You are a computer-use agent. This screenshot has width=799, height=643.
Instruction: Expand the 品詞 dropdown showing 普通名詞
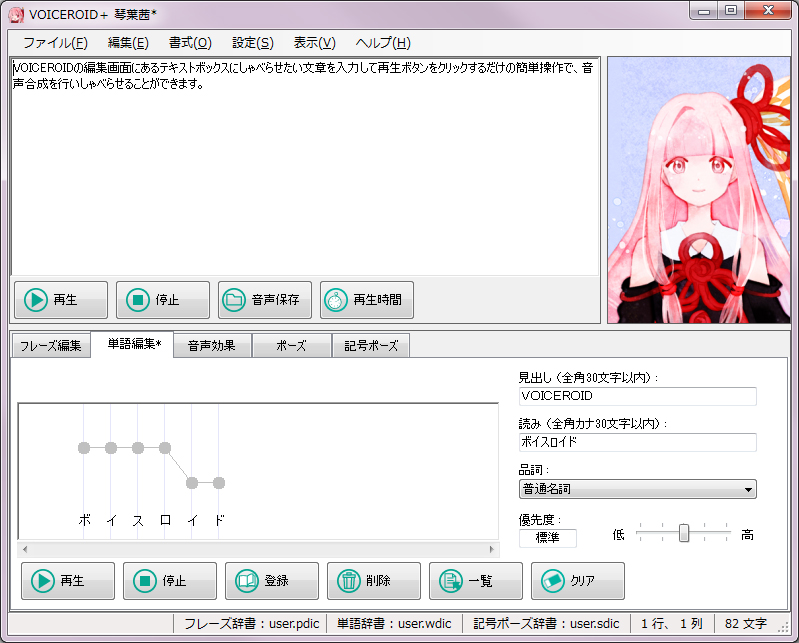point(637,489)
